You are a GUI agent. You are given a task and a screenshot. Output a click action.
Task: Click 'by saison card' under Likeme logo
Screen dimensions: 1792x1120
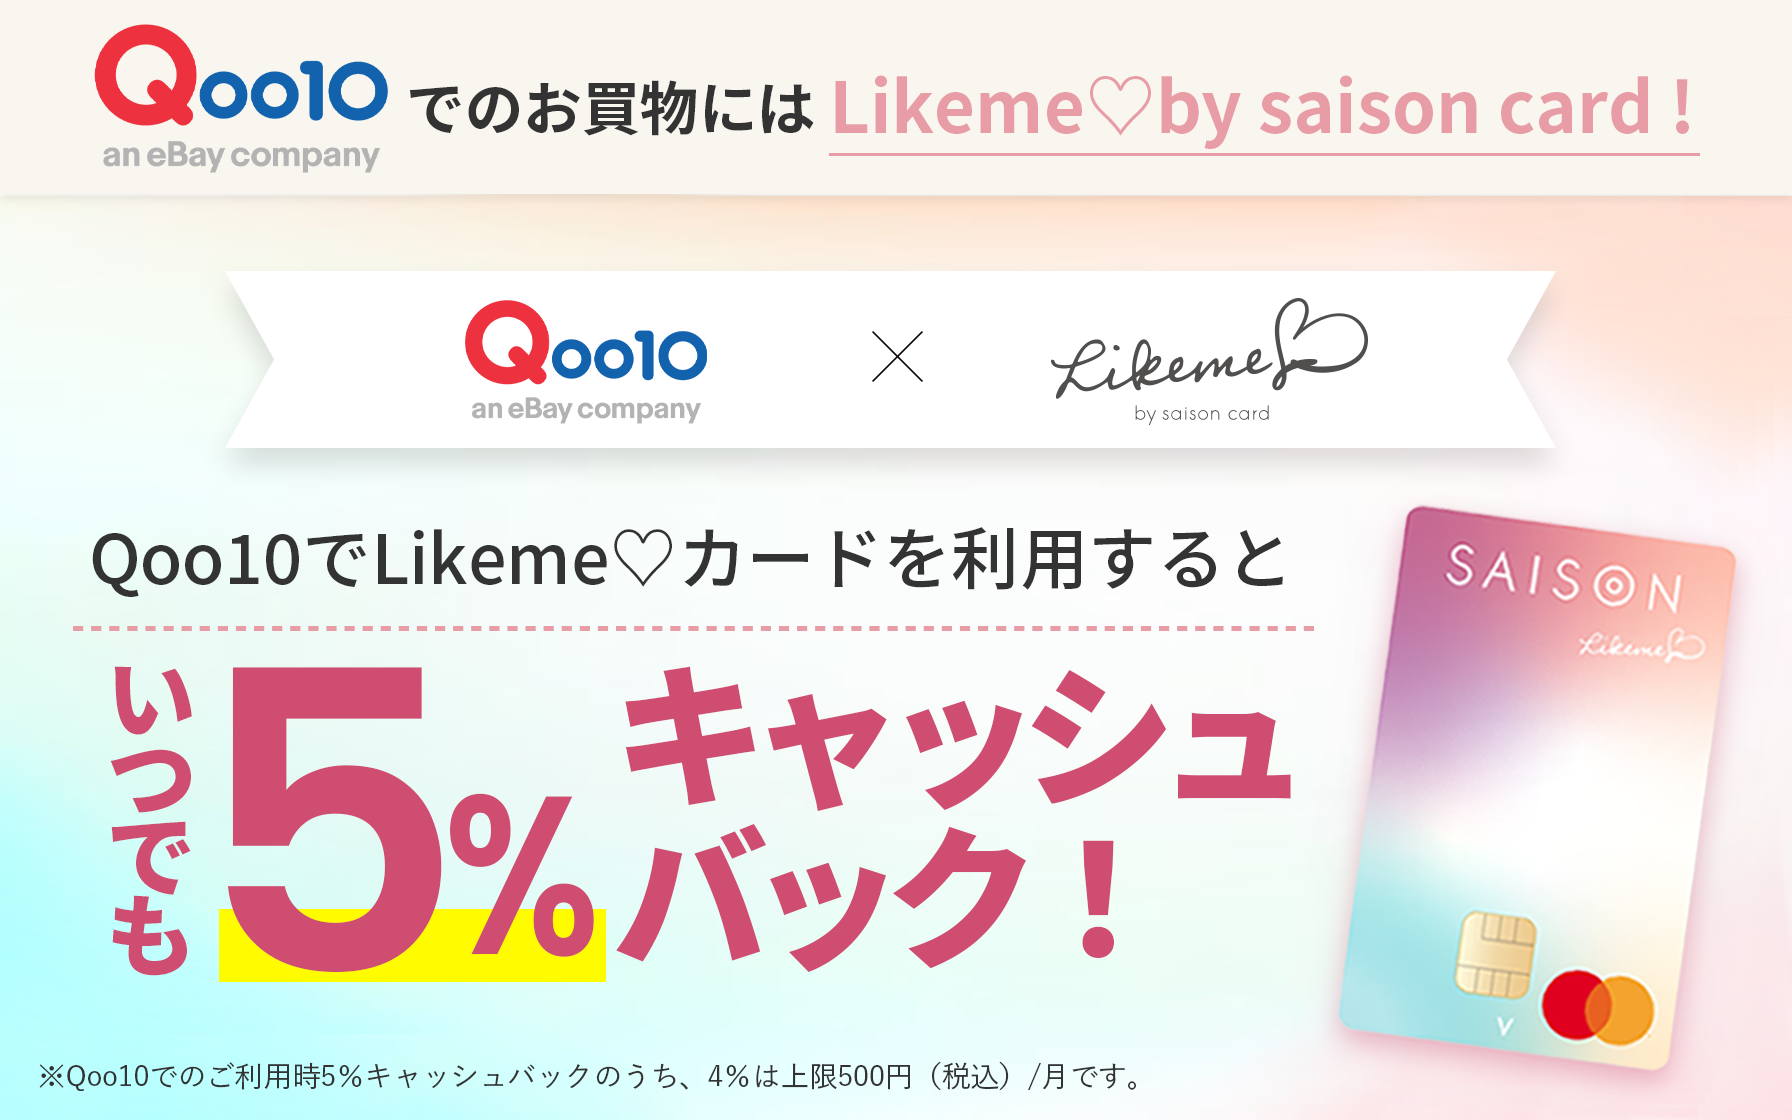pyautogui.click(x=1202, y=413)
